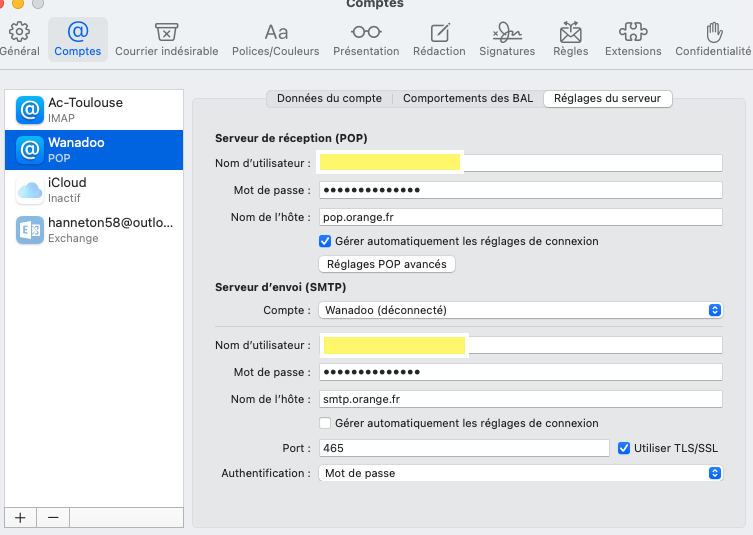
Task: Open the Confidentialité preferences pane
Action: coord(713,39)
